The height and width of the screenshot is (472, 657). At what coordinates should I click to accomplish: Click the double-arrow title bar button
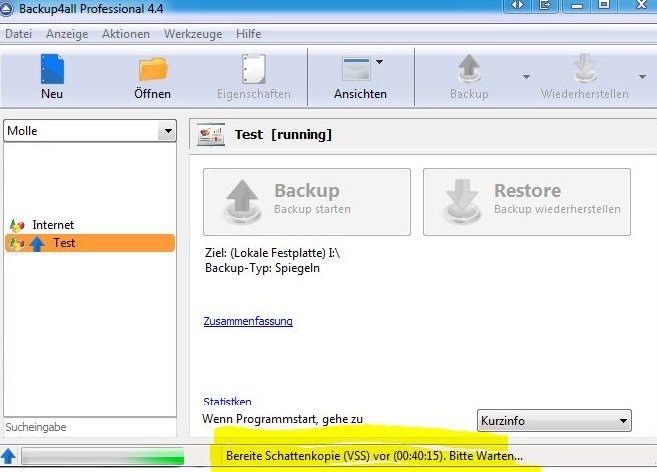coord(518,5)
